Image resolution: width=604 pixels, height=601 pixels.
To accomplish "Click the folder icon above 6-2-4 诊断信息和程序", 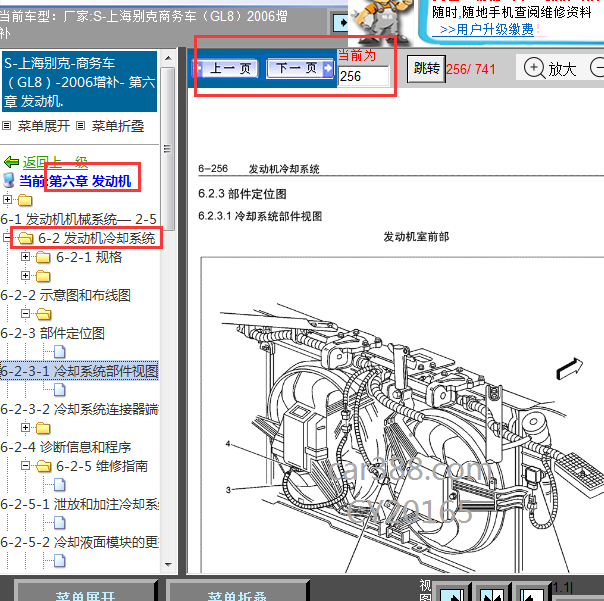I will (x=43, y=428).
